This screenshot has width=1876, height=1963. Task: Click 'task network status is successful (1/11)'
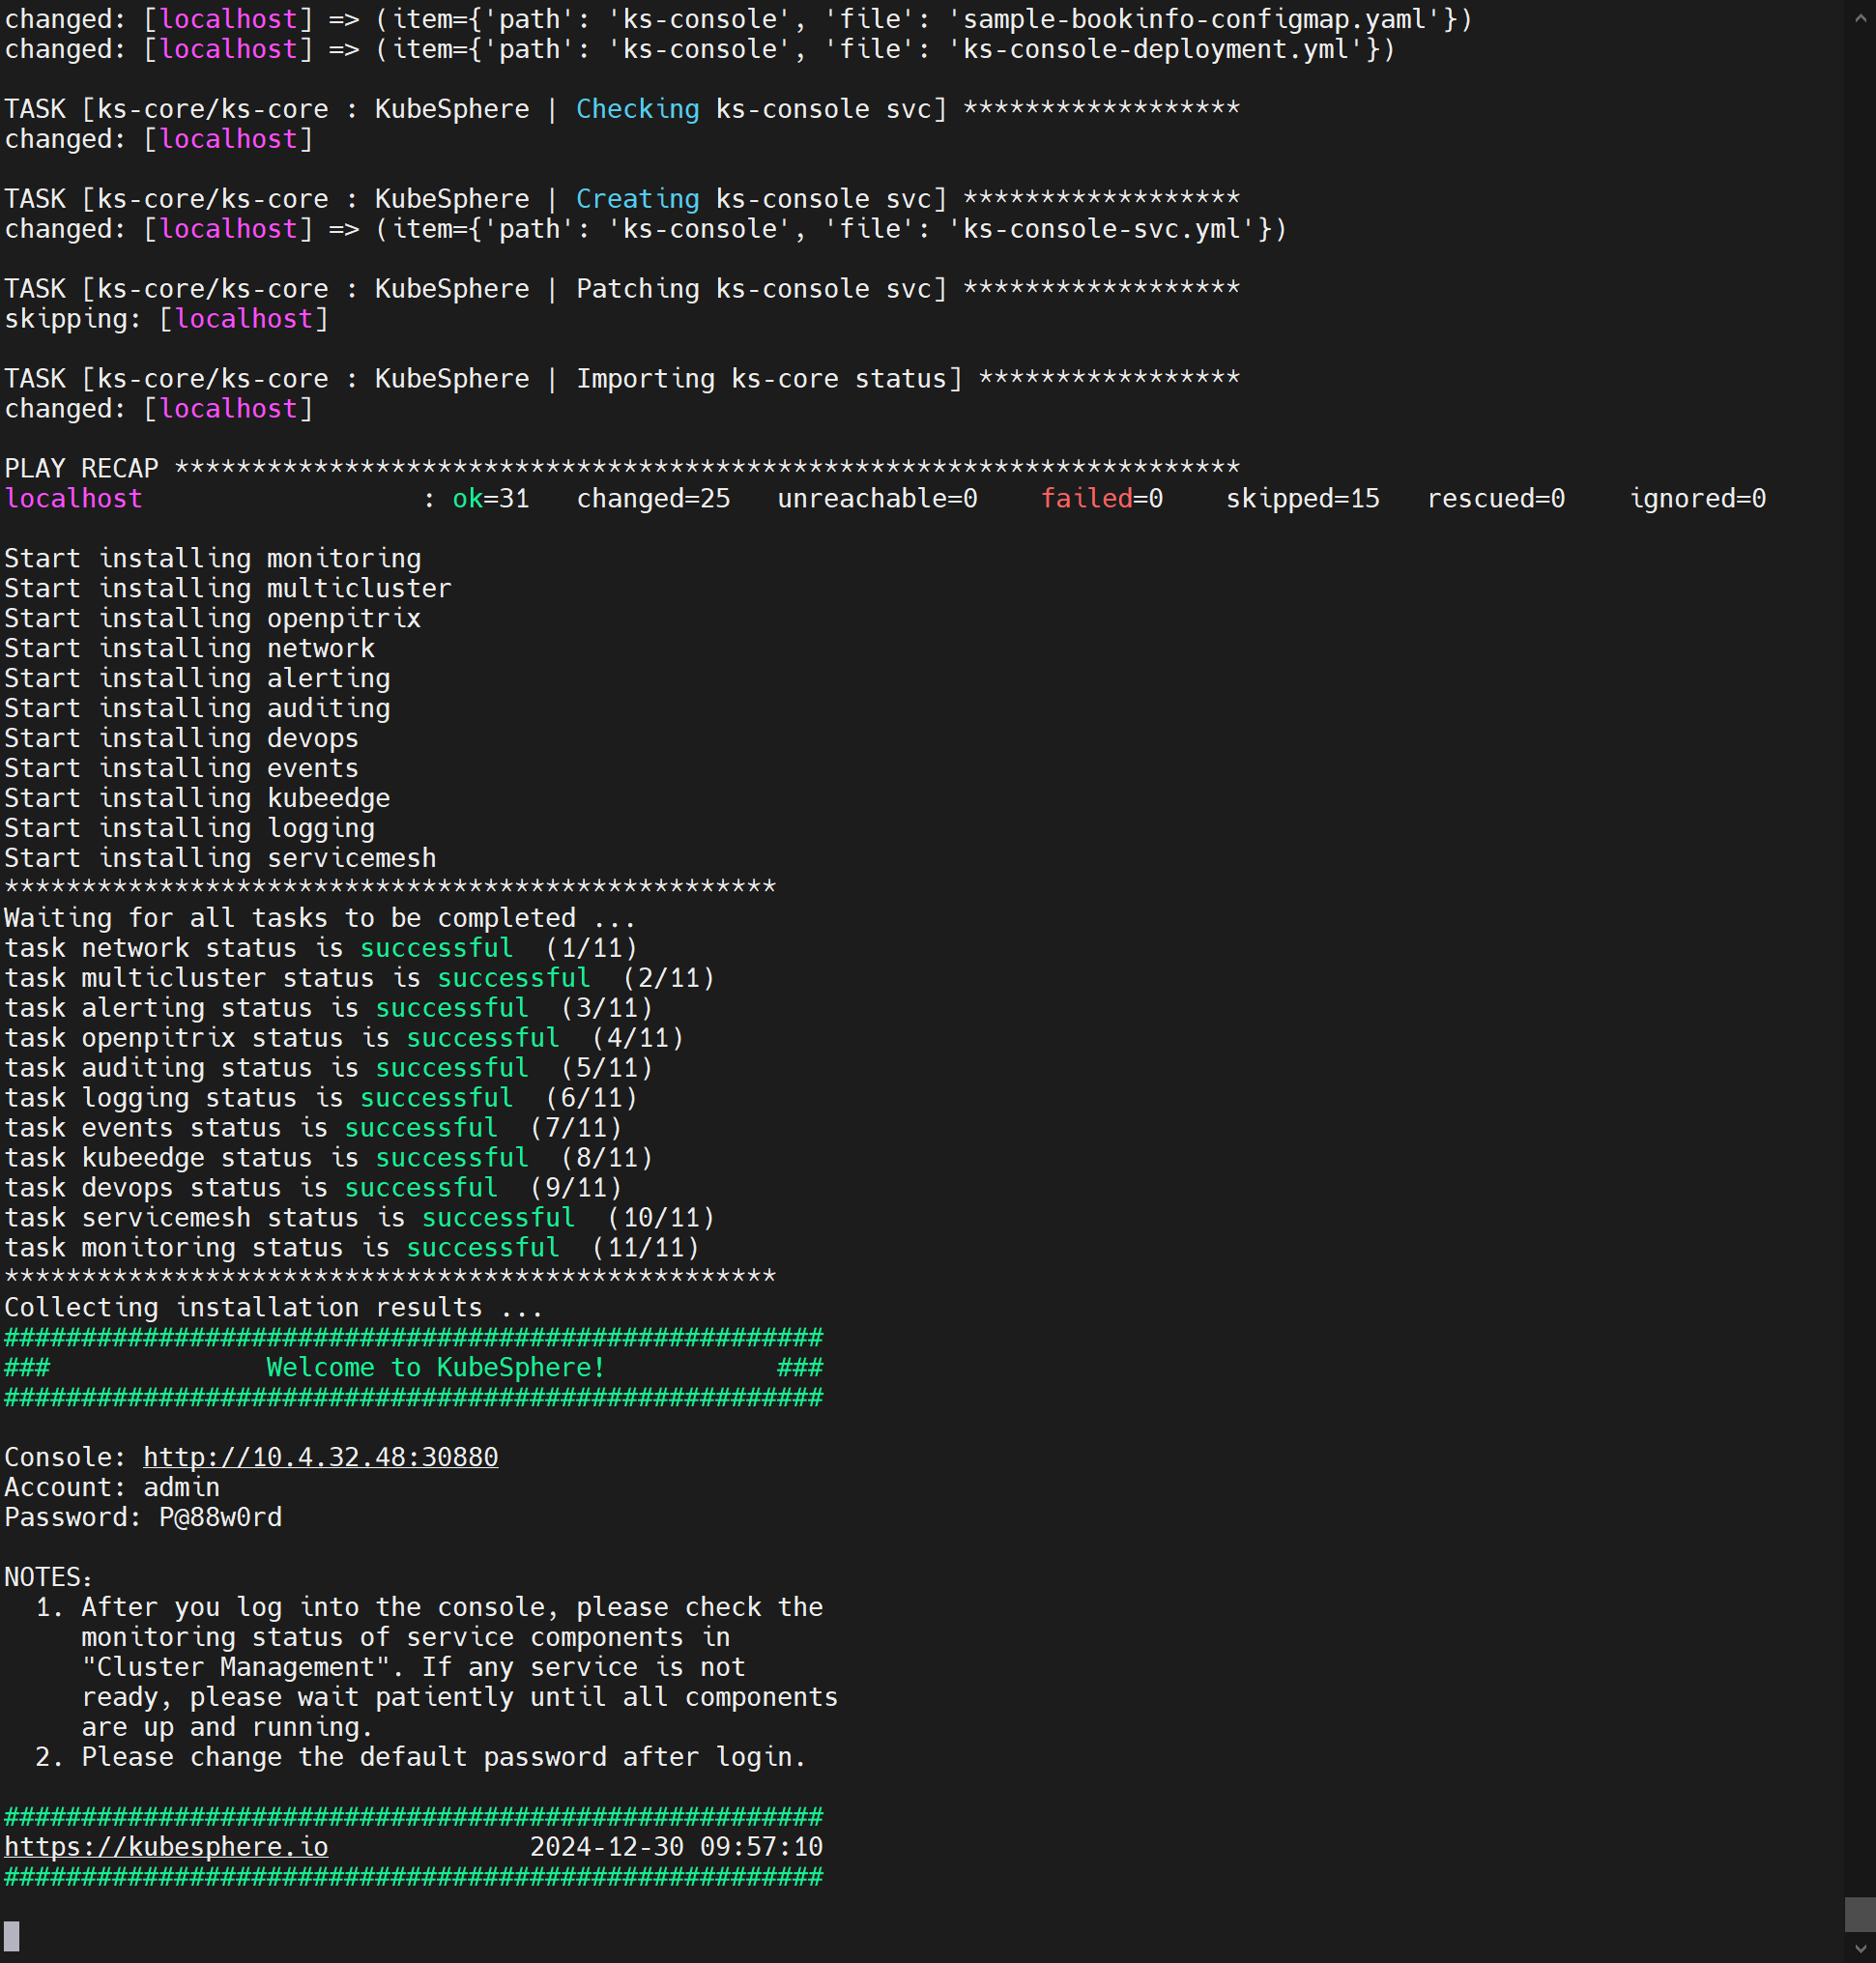[320, 948]
